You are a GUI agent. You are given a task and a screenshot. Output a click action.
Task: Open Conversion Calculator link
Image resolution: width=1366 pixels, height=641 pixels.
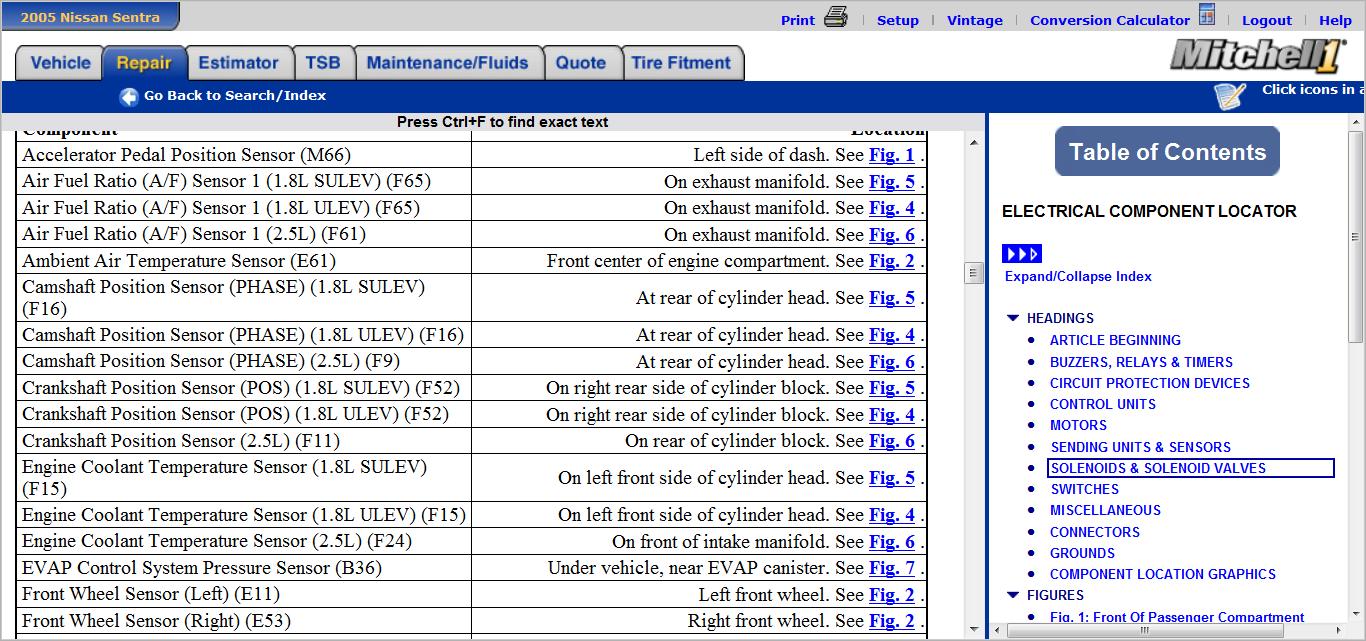(x=1110, y=20)
